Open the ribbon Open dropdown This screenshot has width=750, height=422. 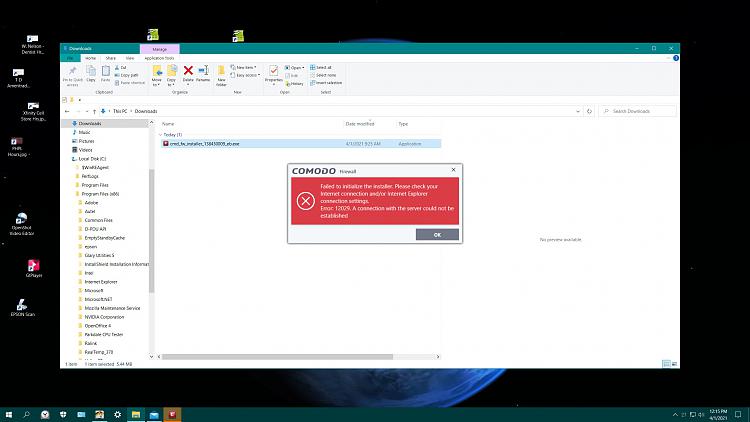tap(295, 67)
